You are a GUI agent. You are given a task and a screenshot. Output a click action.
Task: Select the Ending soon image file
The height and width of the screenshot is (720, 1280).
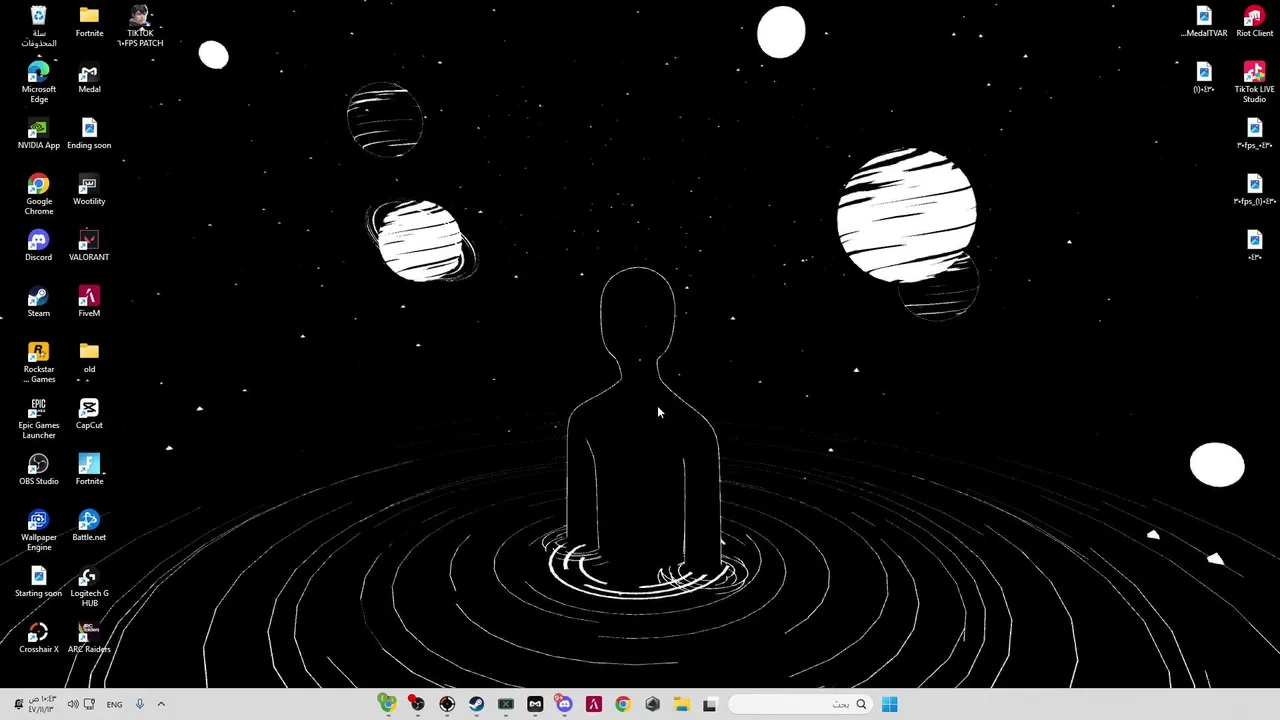(89, 134)
